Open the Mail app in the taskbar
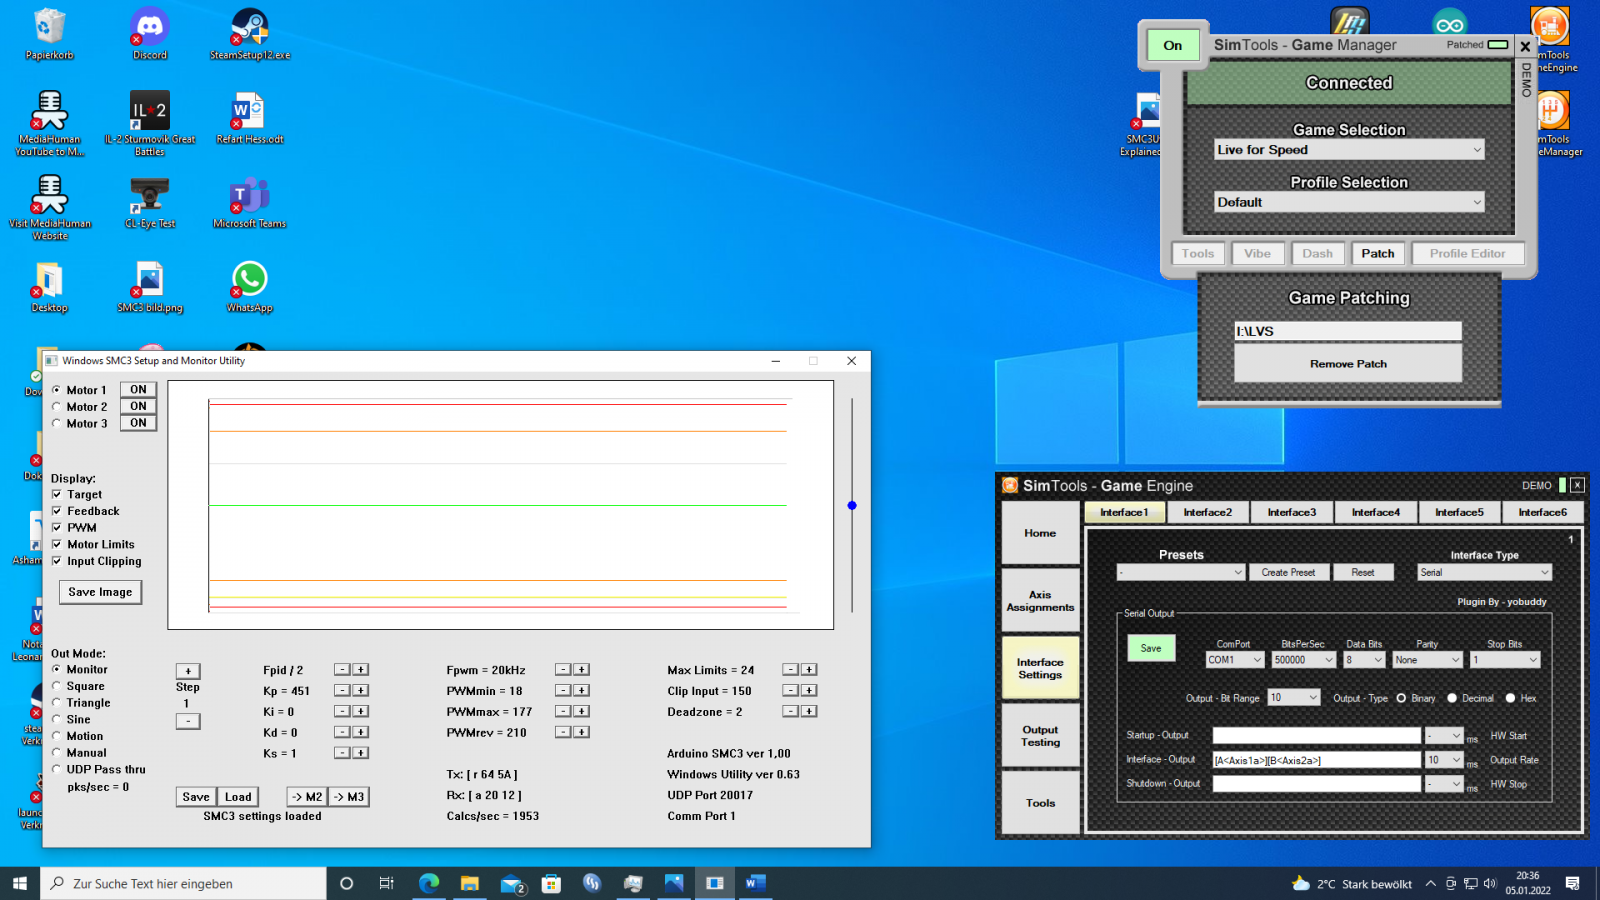The height and width of the screenshot is (900, 1600). pos(512,883)
